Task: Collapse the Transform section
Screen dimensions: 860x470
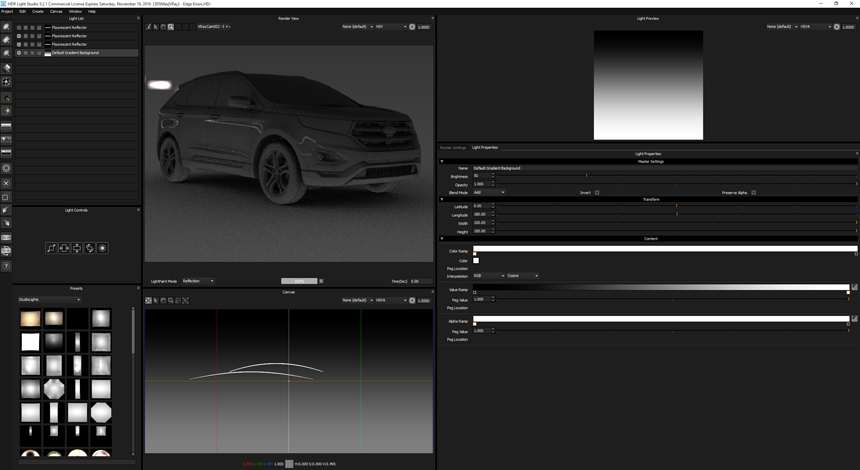Action: point(442,200)
